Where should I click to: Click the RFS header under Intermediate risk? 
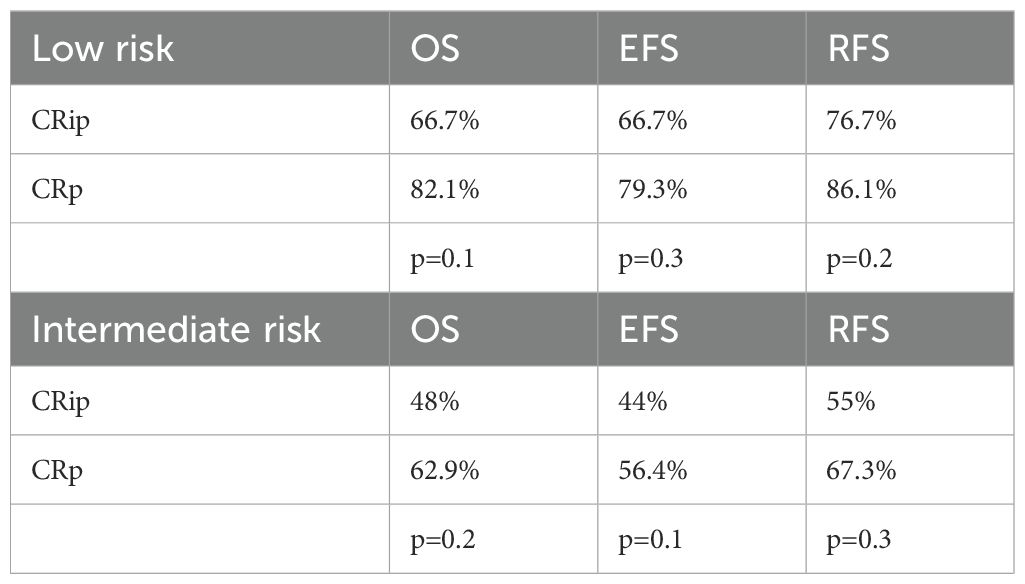coord(857,329)
